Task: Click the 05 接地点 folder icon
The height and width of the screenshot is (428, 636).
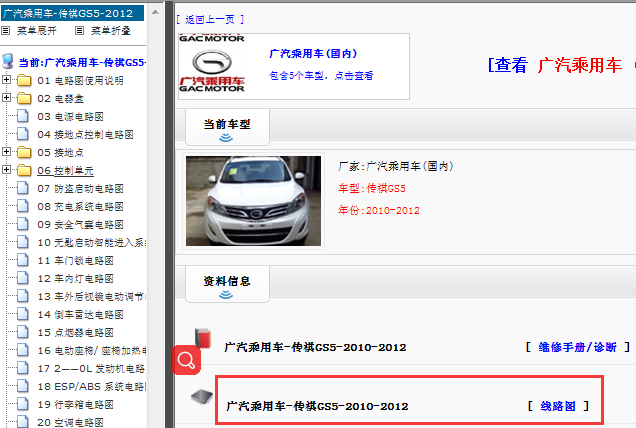Action: pos(24,152)
